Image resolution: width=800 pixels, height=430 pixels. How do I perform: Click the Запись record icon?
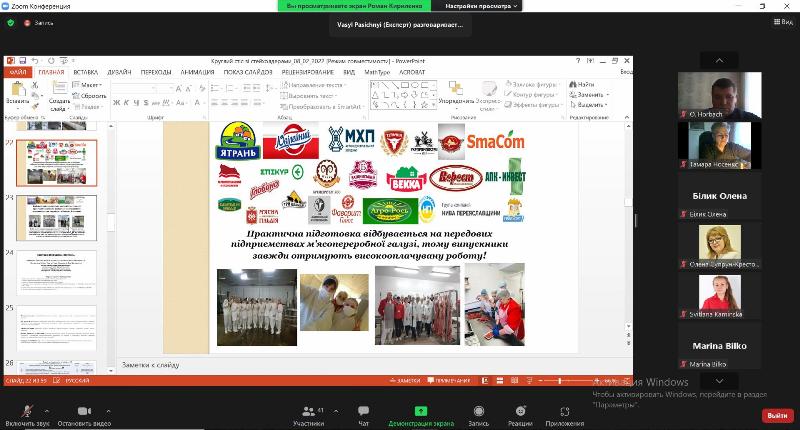(479, 411)
